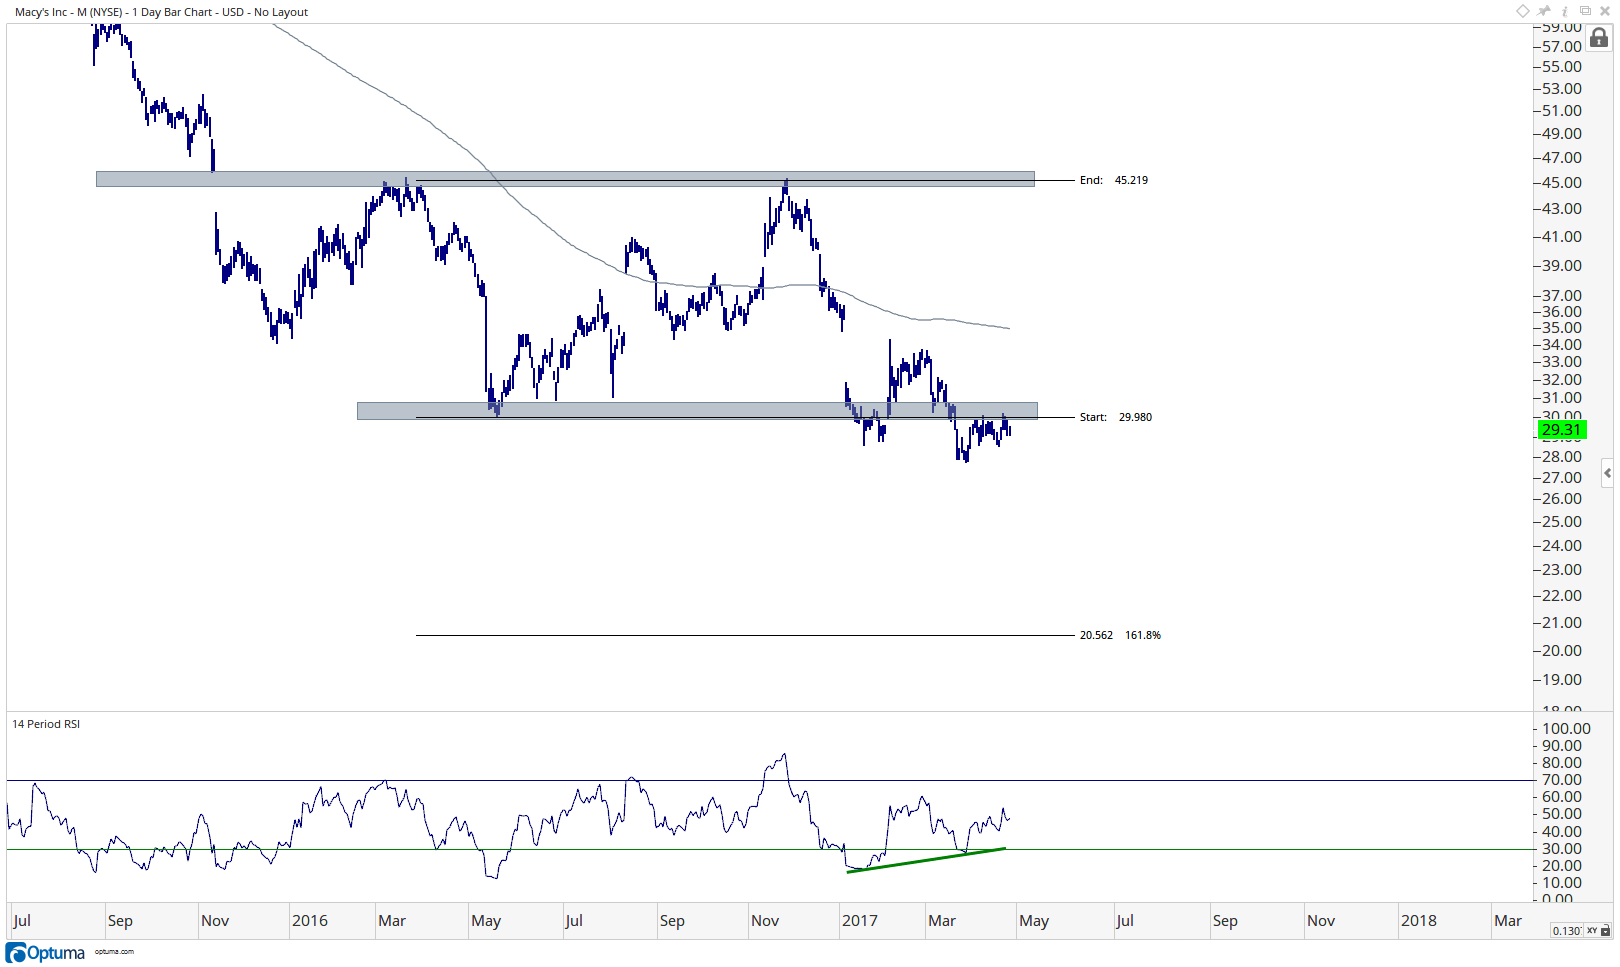Click the 0.130 scale value field
Screen dimensions: 1620x967
[x=1566, y=931]
